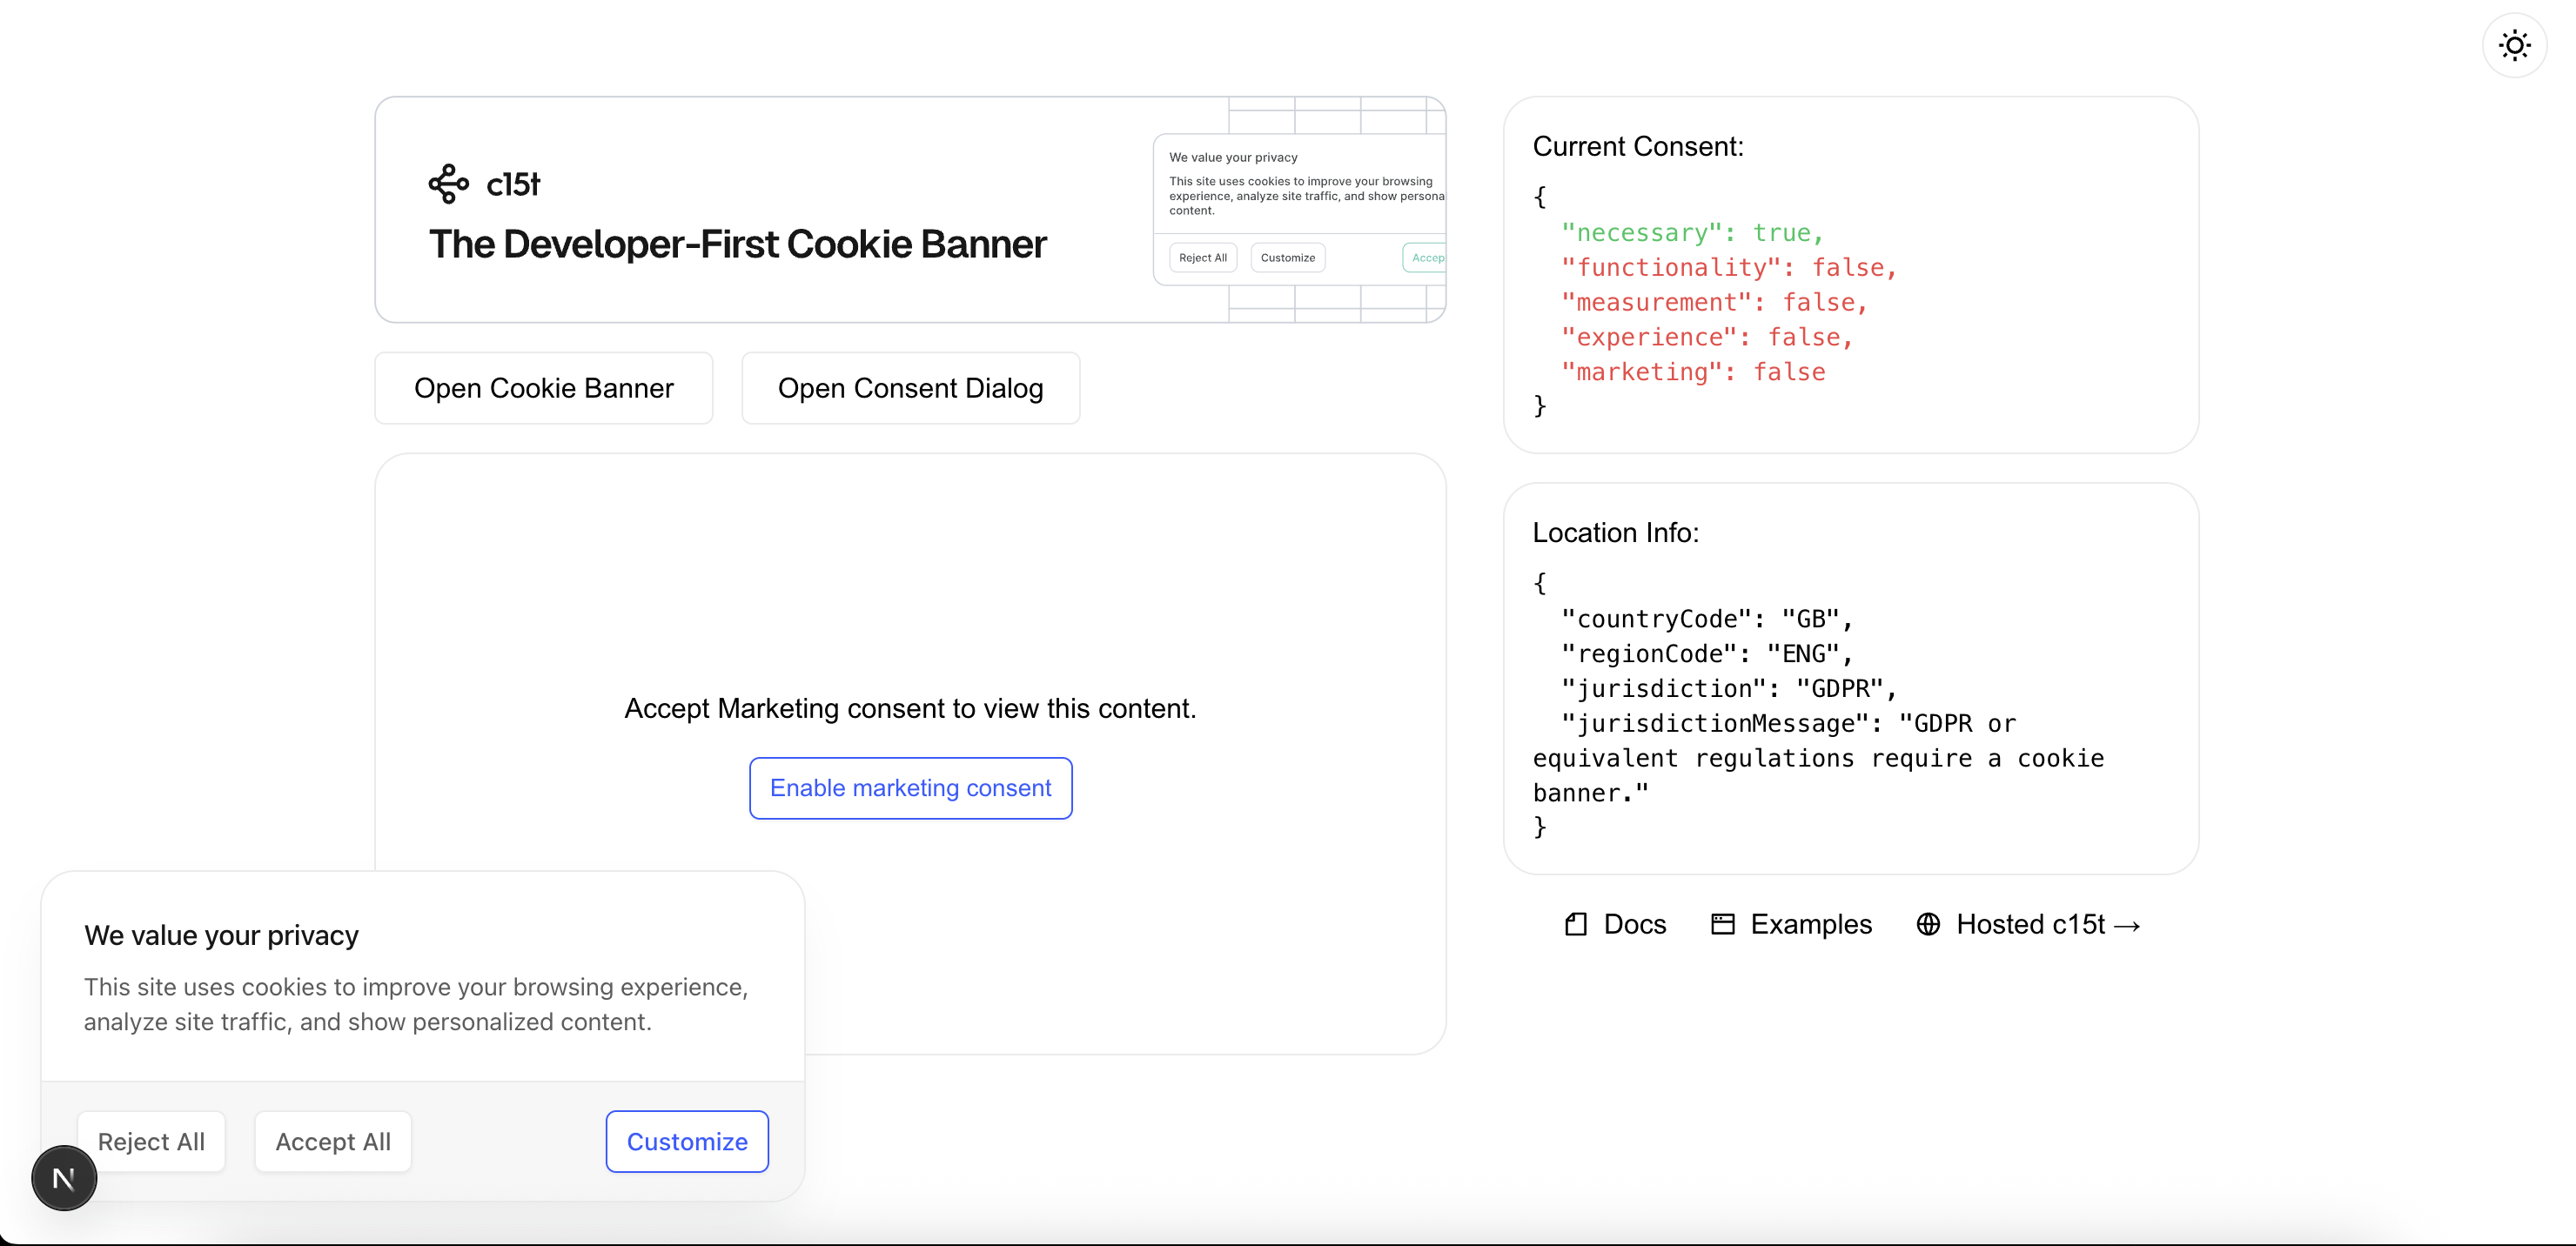
Task: Click small Reject All in preview image
Action: [x=1202, y=258]
